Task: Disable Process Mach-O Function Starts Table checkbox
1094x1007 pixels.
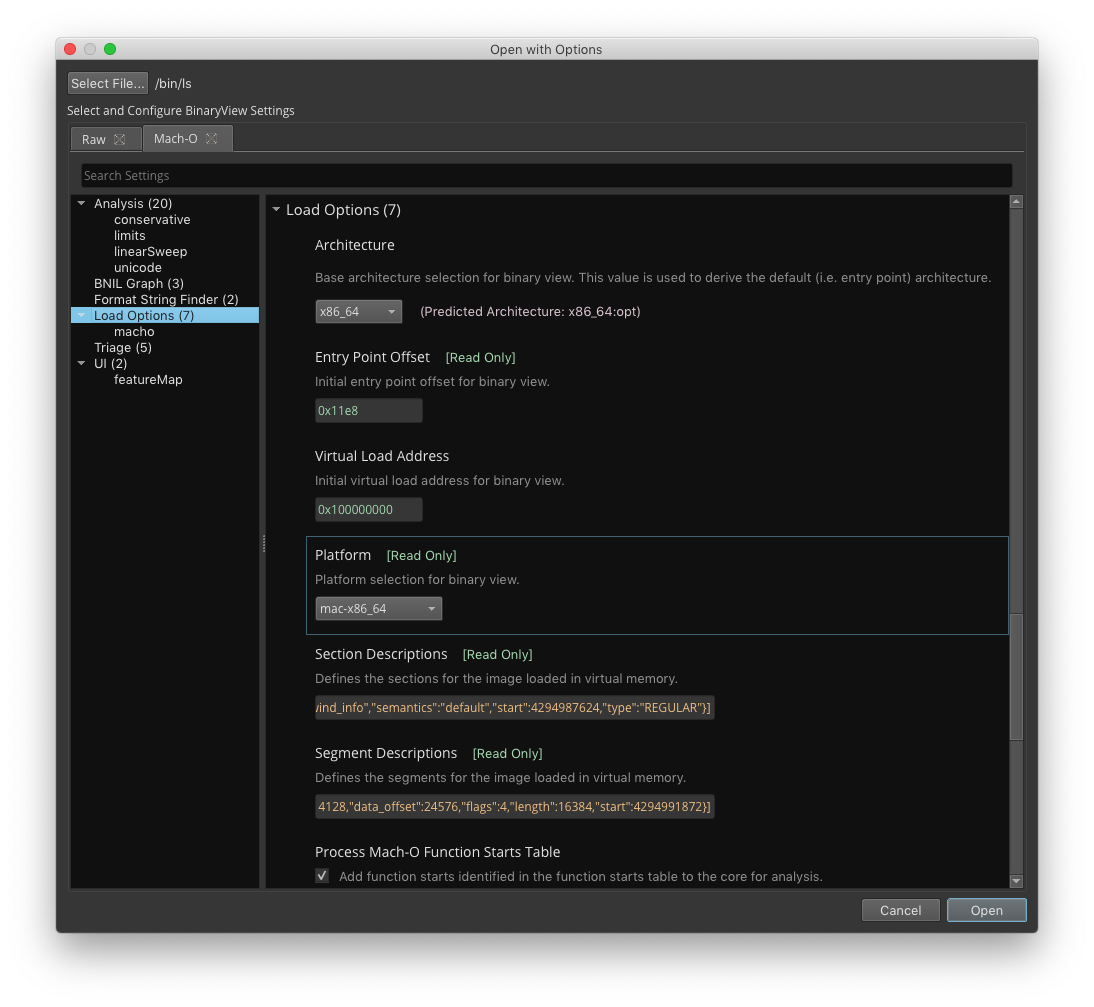Action: pyautogui.click(x=322, y=876)
